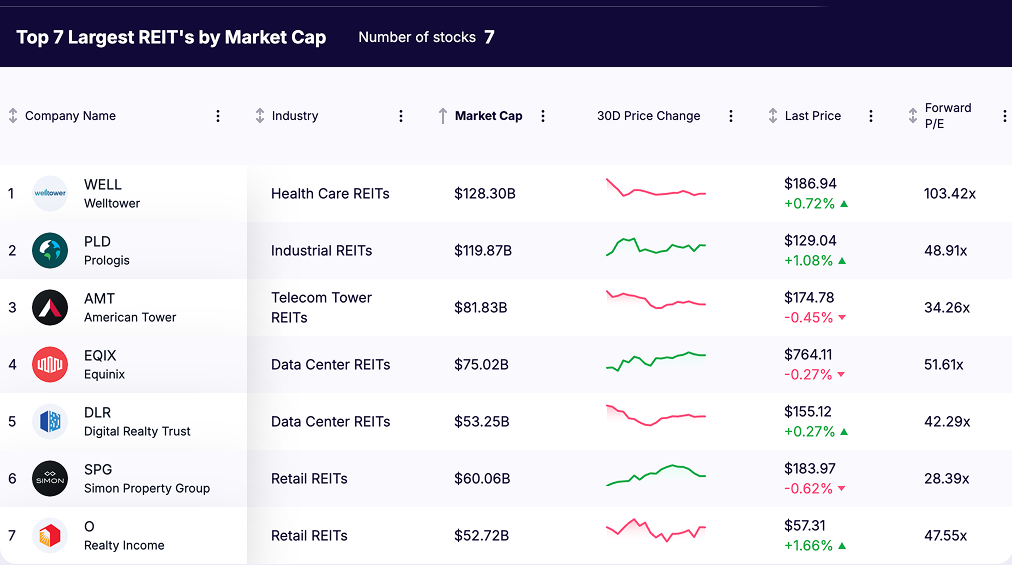The image size is (1012, 565).
Task: Click the Simon Property Group logo icon
Action: point(49,478)
